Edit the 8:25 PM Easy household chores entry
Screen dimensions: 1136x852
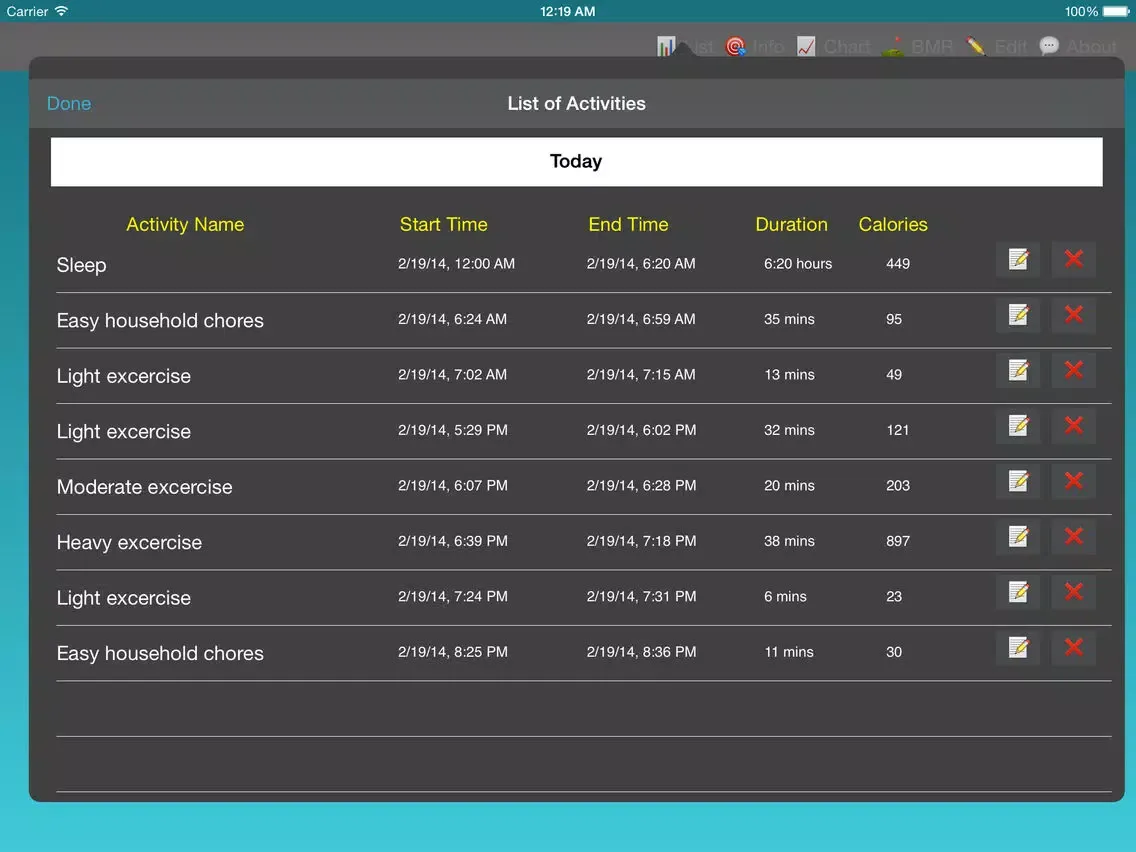click(1018, 648)
